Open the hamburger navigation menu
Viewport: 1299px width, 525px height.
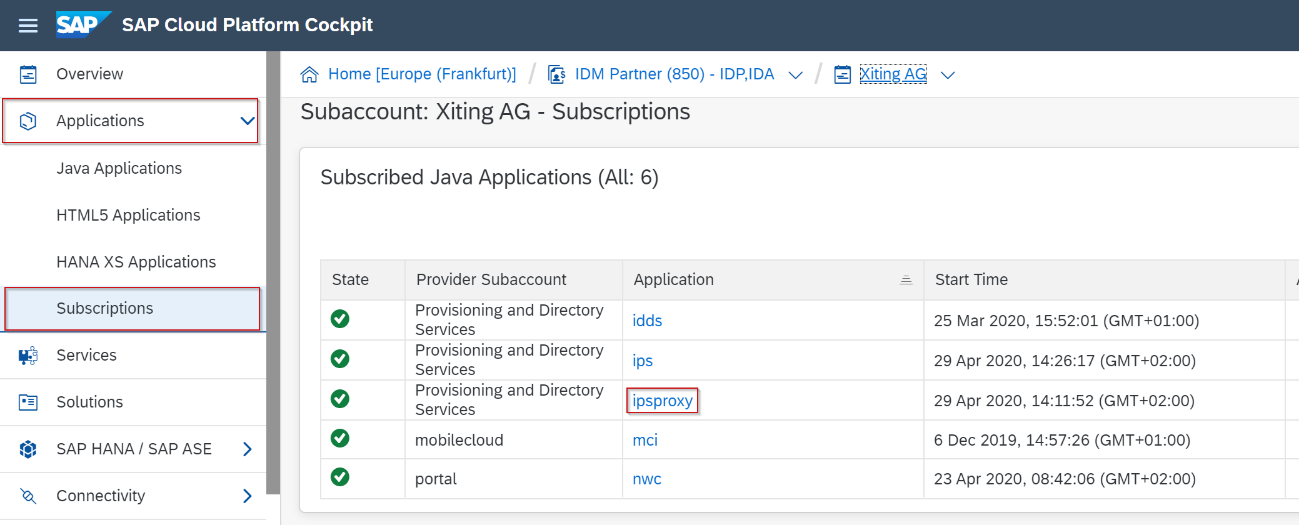click(x=28, y=25)
